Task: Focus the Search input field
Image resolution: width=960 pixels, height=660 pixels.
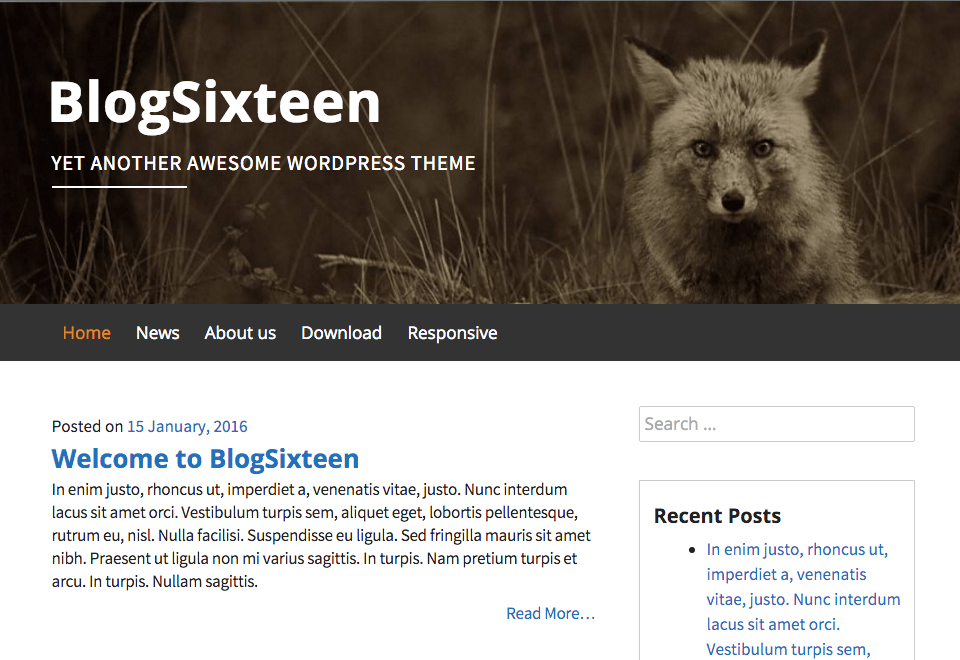Action: (776, 424)
